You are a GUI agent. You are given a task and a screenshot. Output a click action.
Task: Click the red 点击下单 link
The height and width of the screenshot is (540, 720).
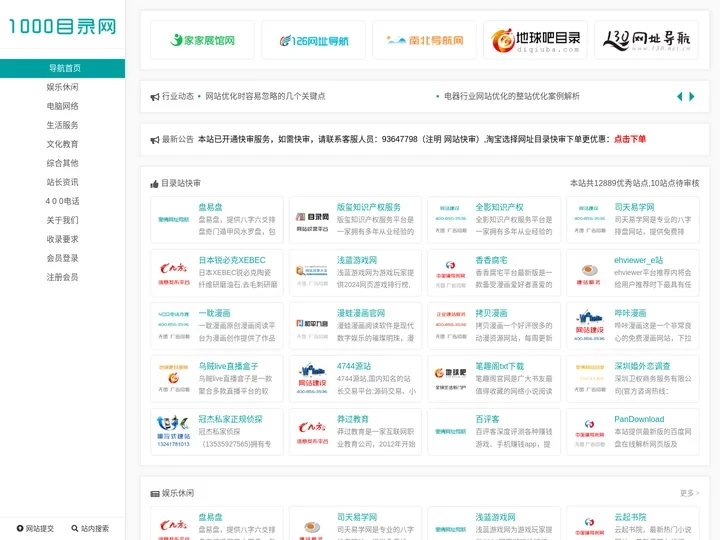(630, 139)
